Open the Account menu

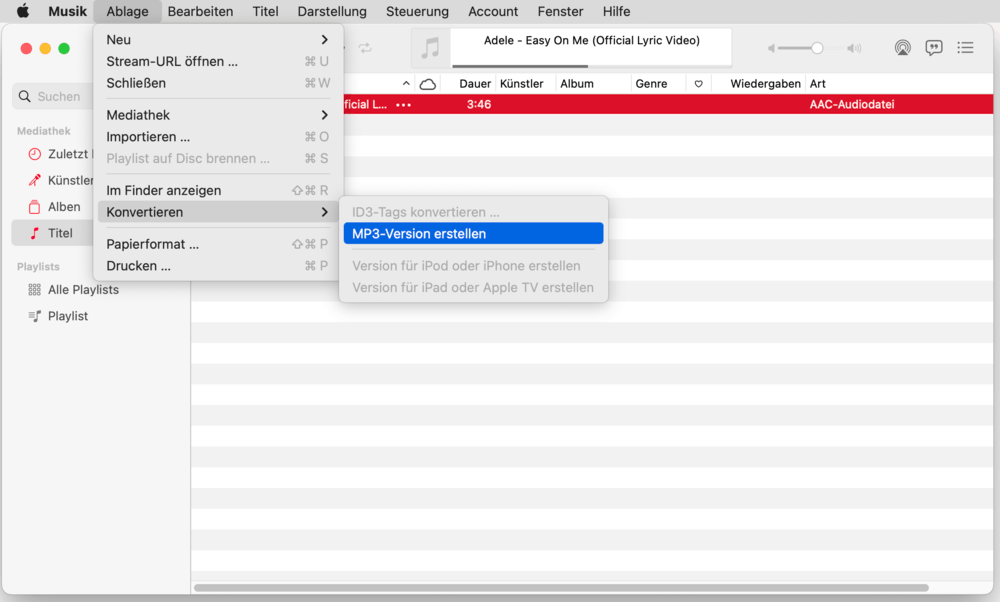pos(493,11)
